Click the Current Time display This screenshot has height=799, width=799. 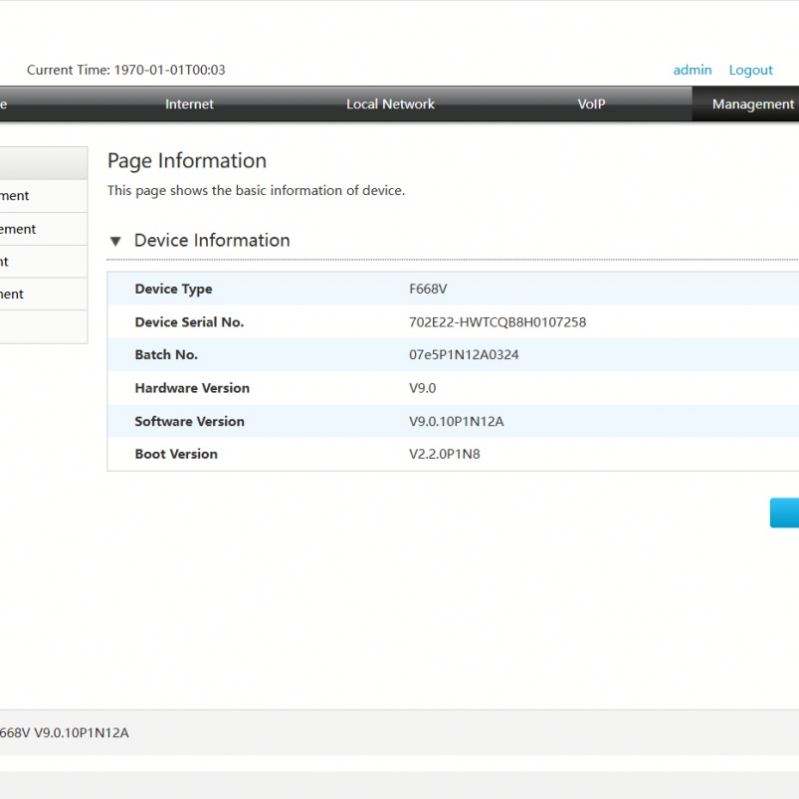pyautogui.click(x=126, y=70)
